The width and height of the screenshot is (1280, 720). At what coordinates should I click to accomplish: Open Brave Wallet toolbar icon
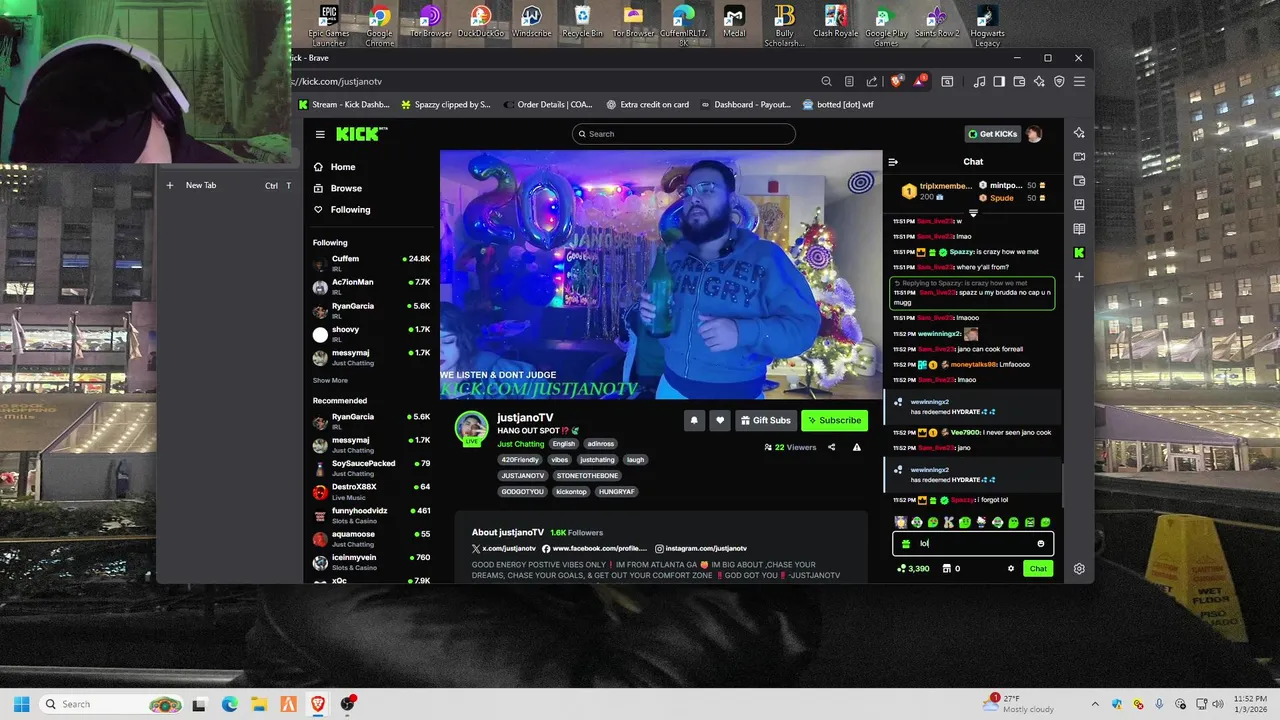pos(1020,82)
